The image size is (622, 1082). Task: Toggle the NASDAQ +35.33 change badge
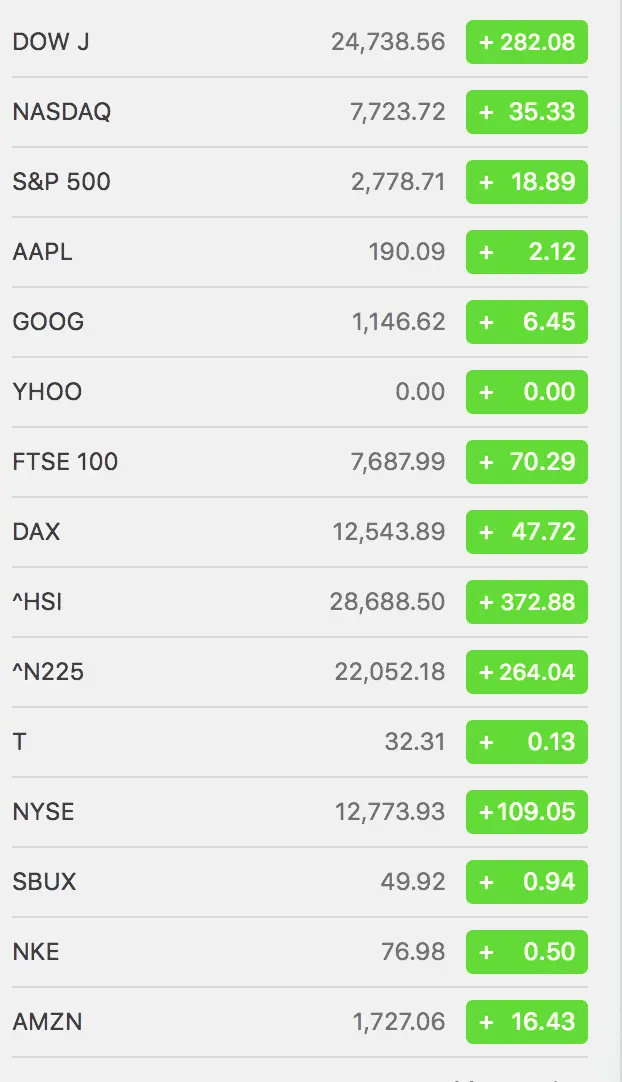[x=527, y=112]
